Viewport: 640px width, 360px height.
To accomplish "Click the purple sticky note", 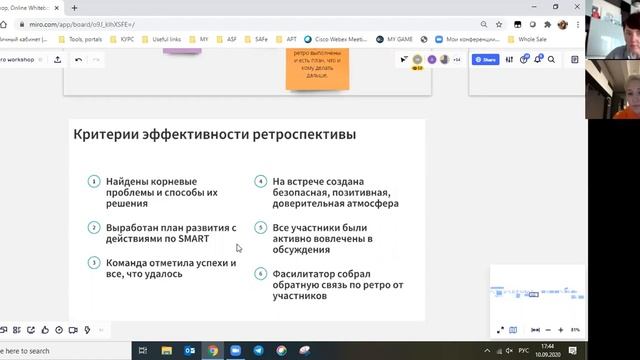I will pos(182,51).
